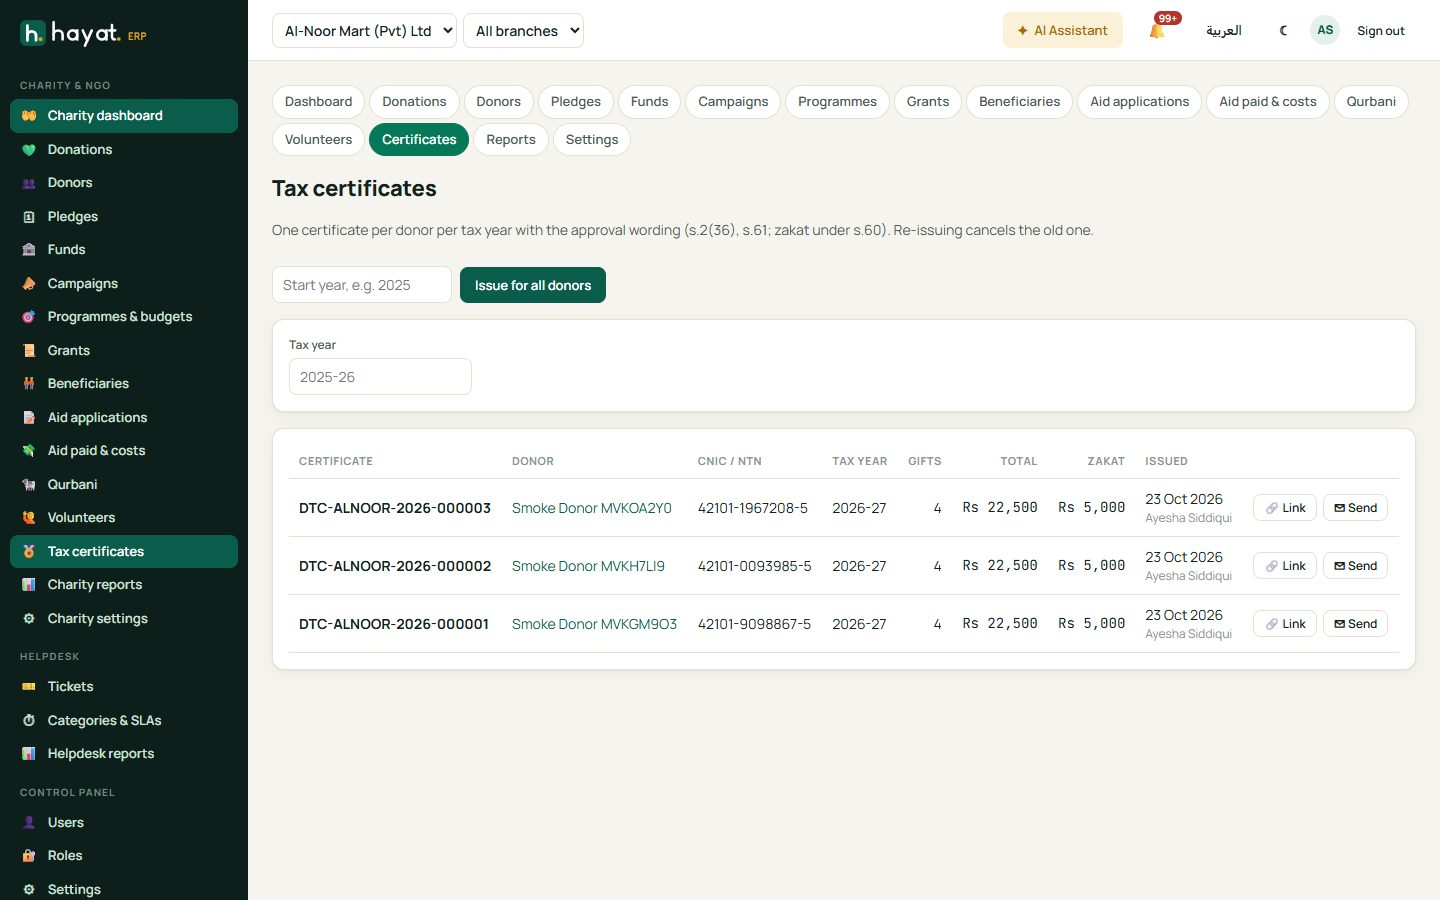Open Categories & SLAs in sidebar
This screenshot has width=1440, height=900.
tap(124, 721)
